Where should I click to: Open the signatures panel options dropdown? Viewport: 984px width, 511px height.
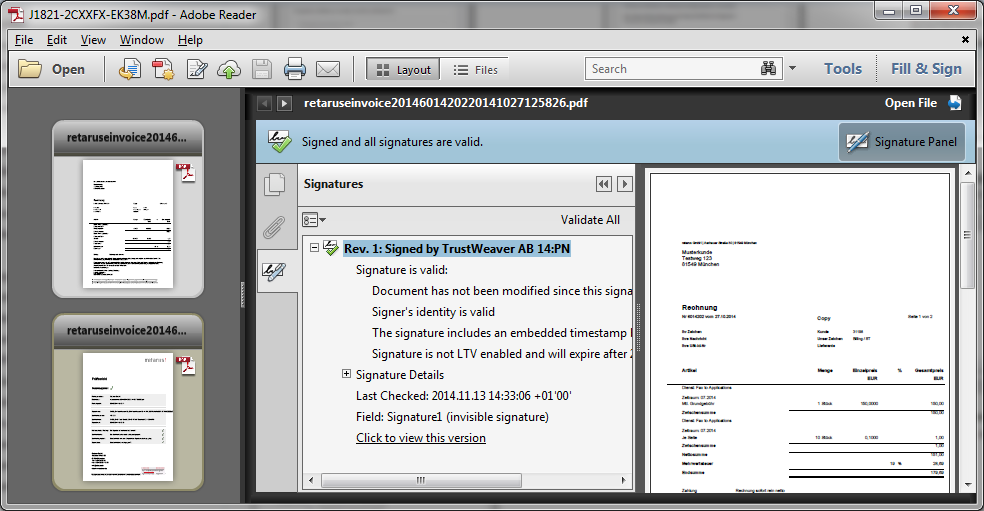coord(314,220)
